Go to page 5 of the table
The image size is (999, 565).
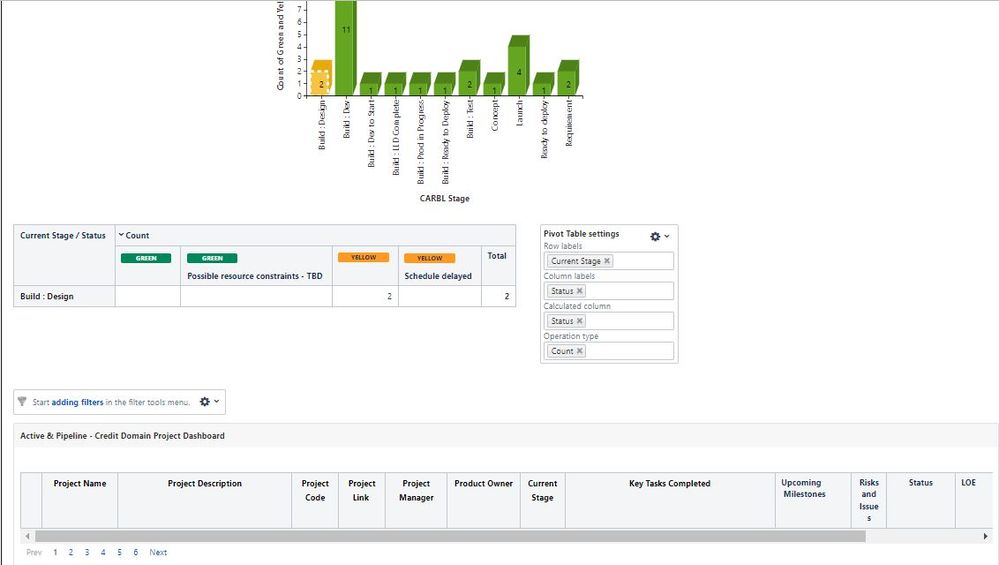119,552
